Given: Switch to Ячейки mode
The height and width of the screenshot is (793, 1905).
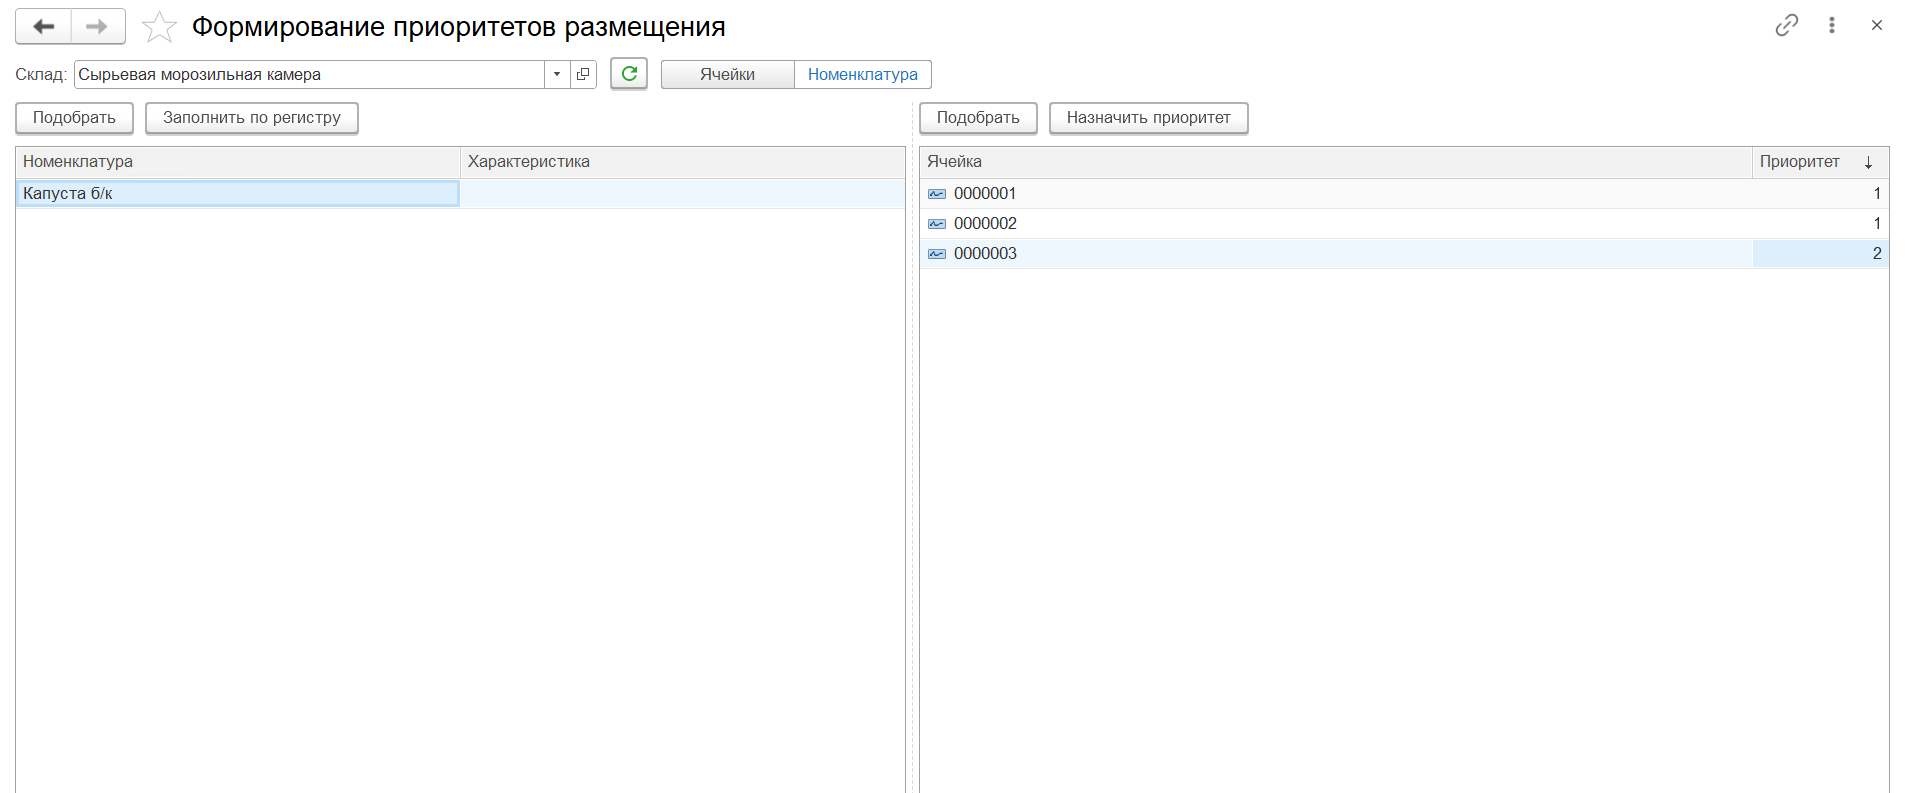Looking at the screenshot, I should [x=727, y=75].
